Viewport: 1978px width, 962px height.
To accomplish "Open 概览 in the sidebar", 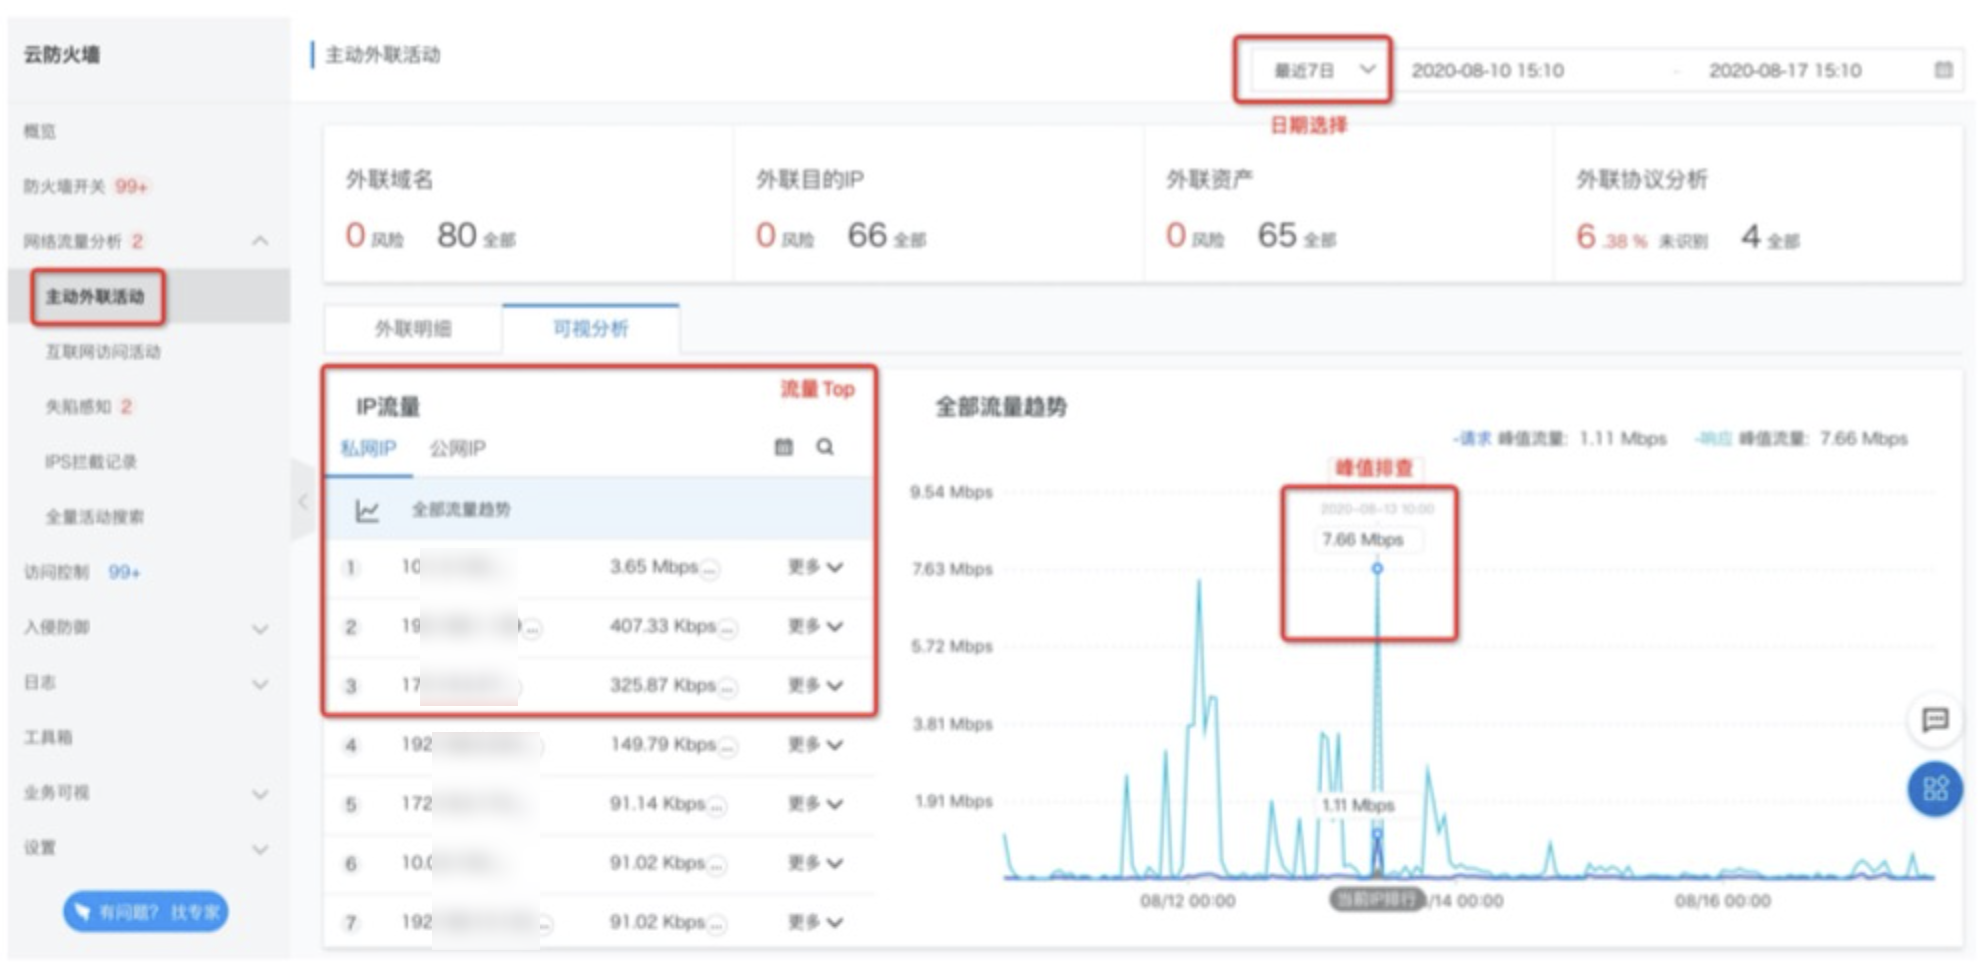I will pyautogui.click(x=40, y=131).
